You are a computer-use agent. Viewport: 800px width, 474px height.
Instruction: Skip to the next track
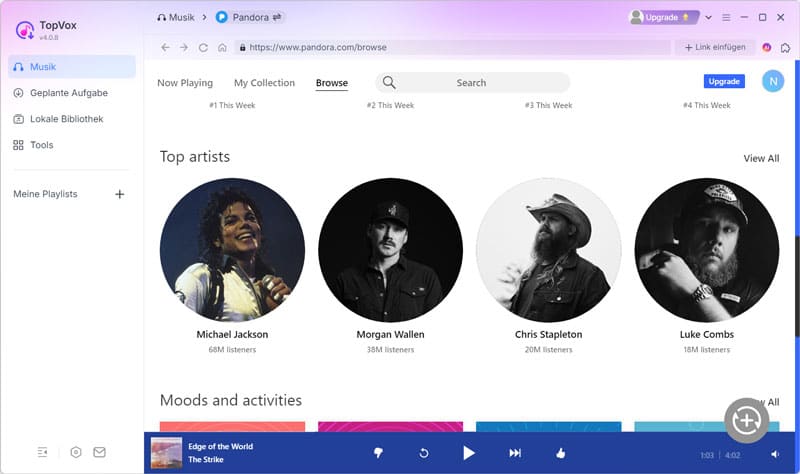[515, 453]
